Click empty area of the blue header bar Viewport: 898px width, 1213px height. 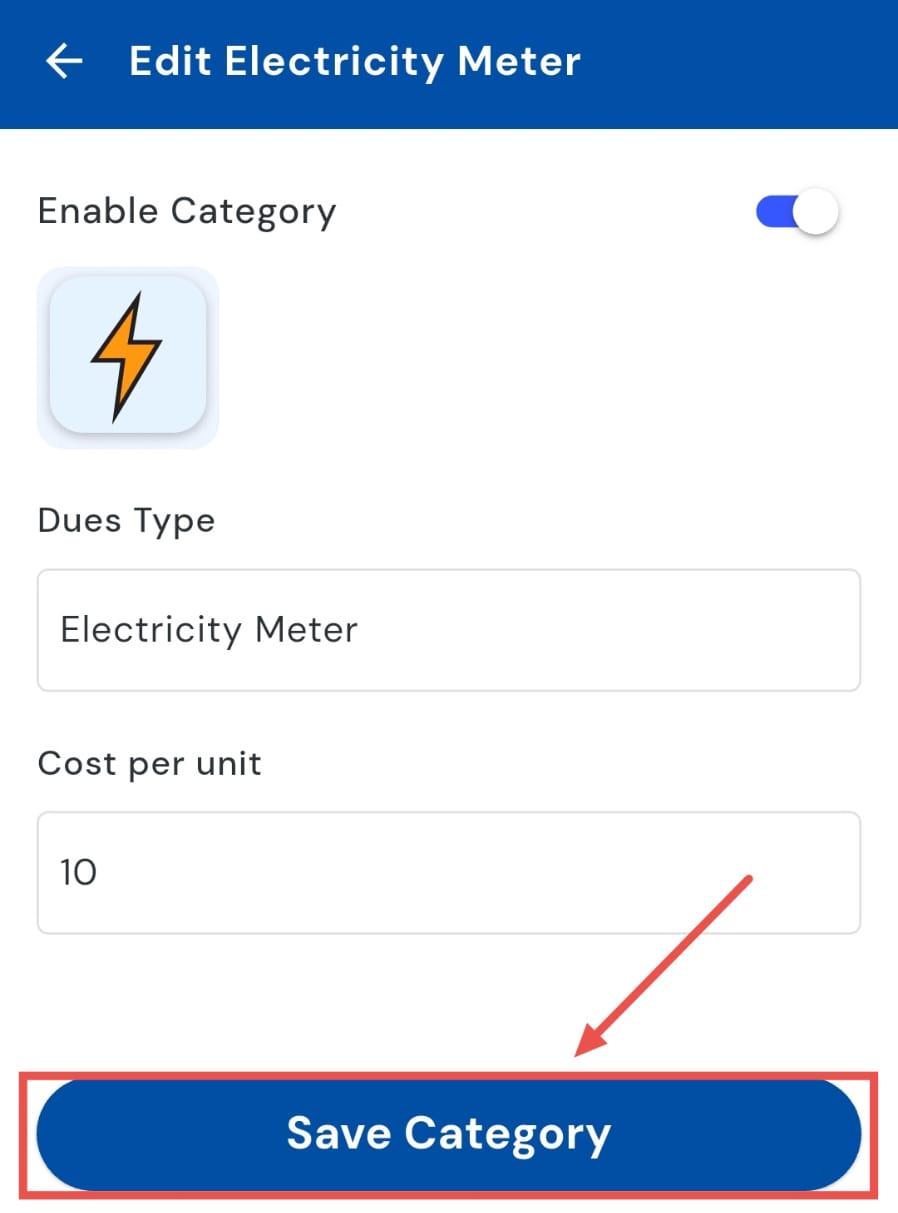[740, 62]
